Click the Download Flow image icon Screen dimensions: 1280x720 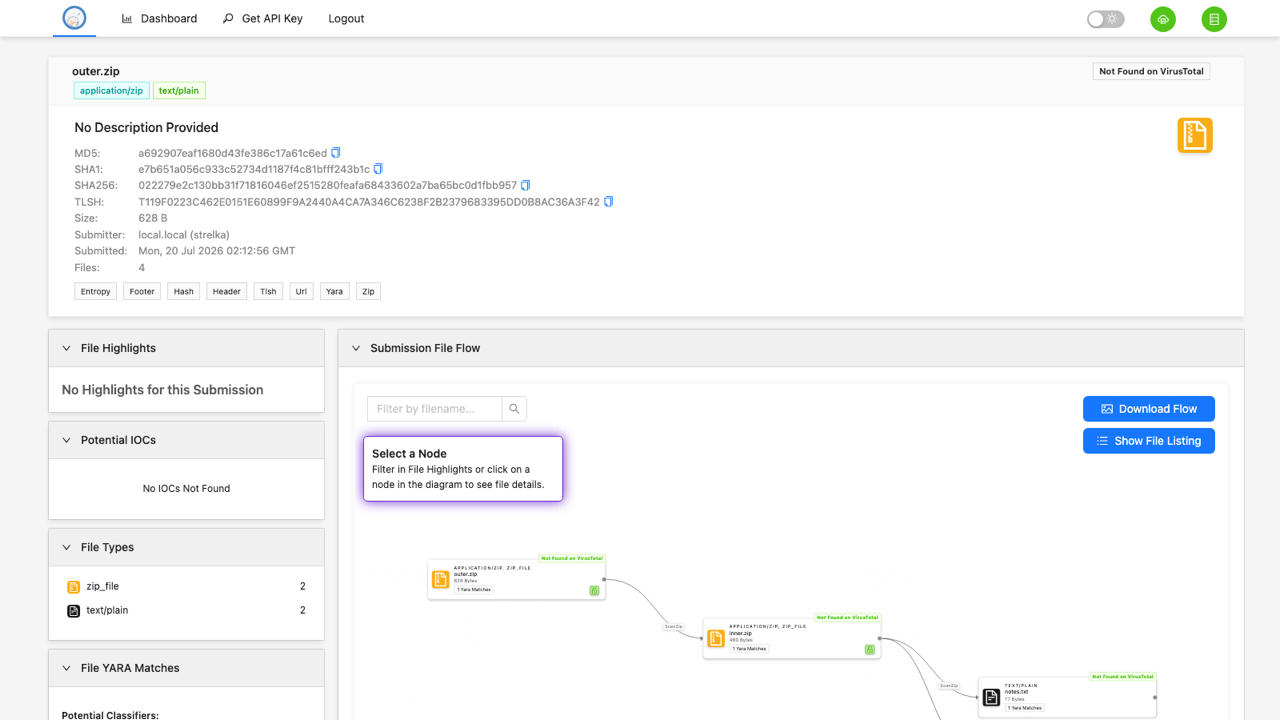pos(1107,409)
